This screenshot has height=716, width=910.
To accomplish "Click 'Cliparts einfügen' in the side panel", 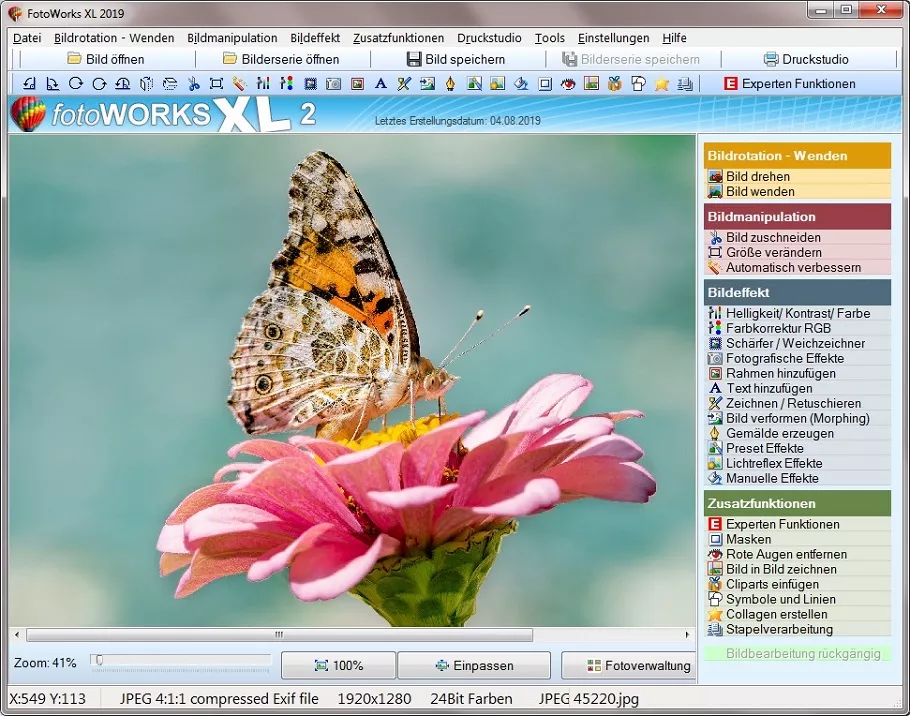I will pyautogui.click(x=771, y=585).
